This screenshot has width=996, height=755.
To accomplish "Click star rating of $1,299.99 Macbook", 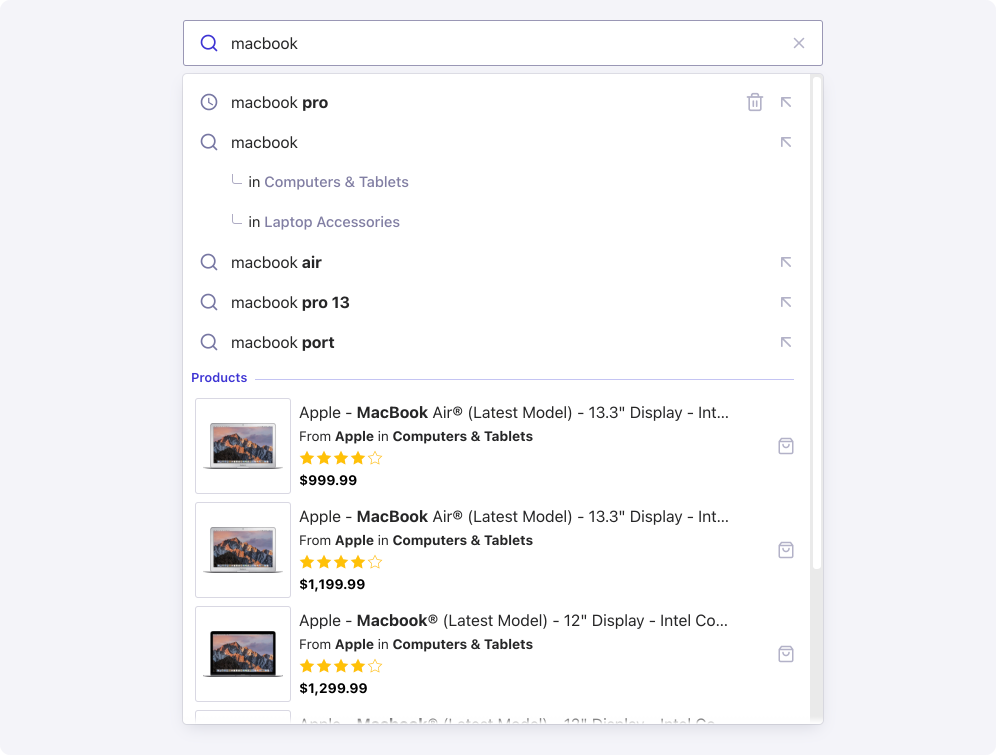I will (x=341, y=666).
